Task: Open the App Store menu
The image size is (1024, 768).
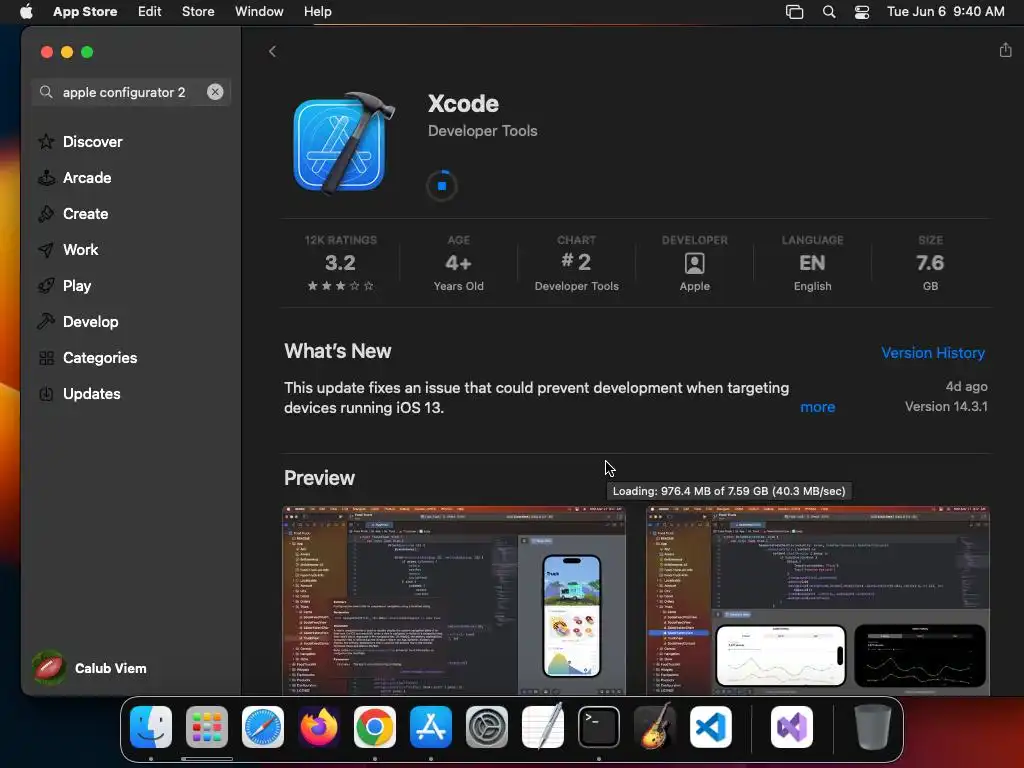Action: point(85,11)
